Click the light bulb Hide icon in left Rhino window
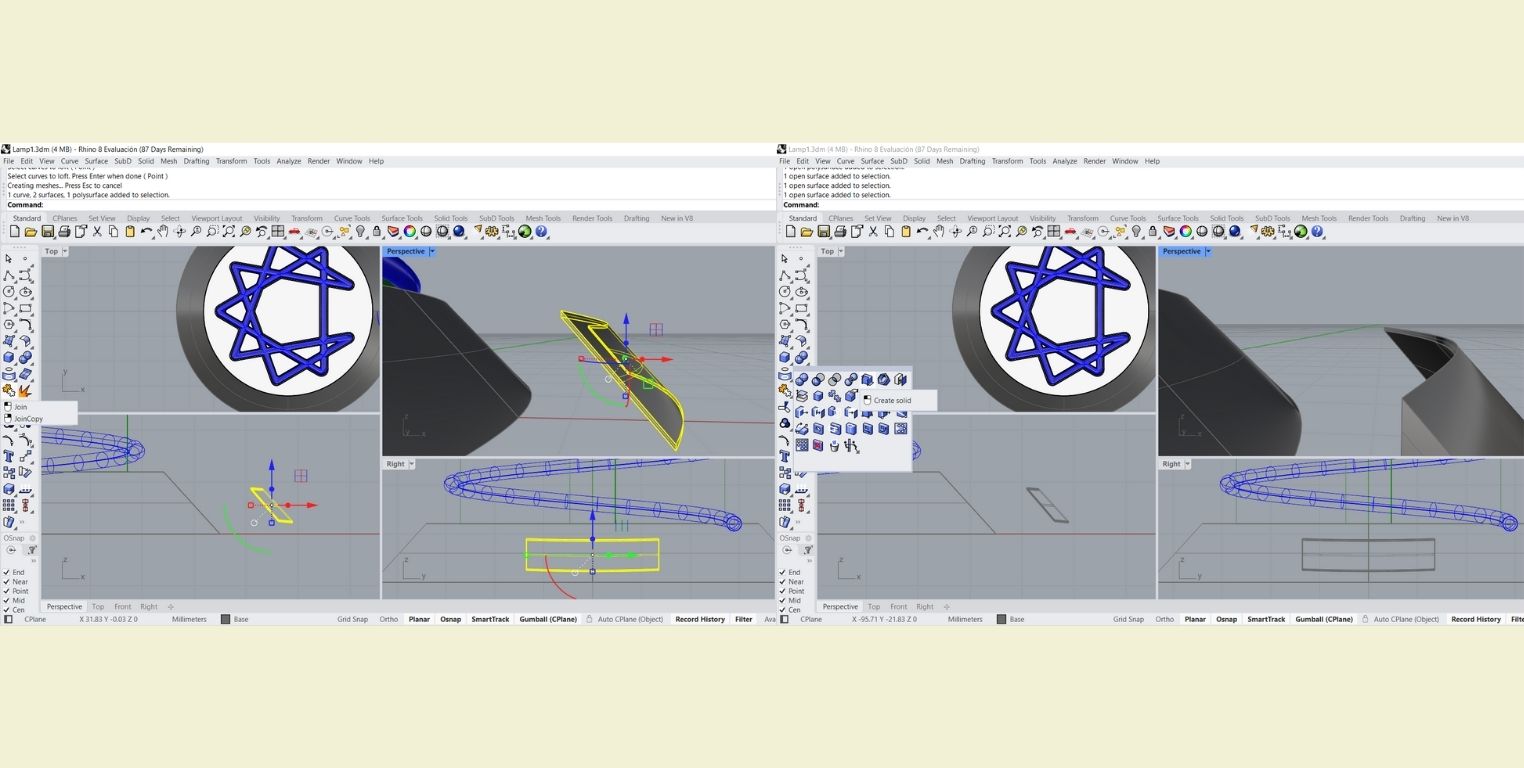 tap(360, 231)
